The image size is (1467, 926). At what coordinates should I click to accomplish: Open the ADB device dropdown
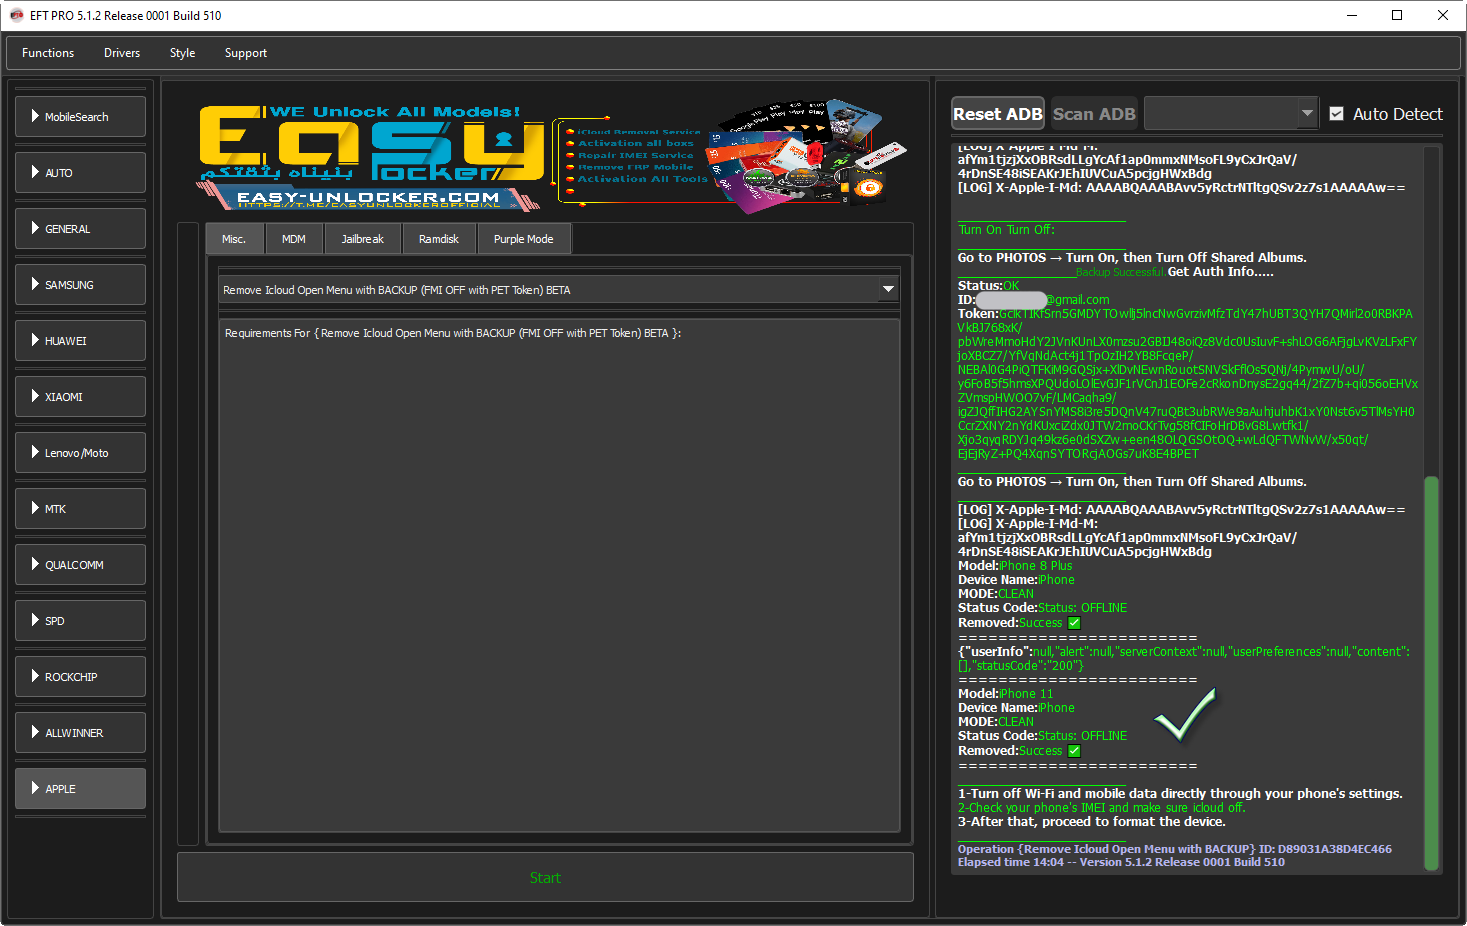click(x=1231, y=114)
